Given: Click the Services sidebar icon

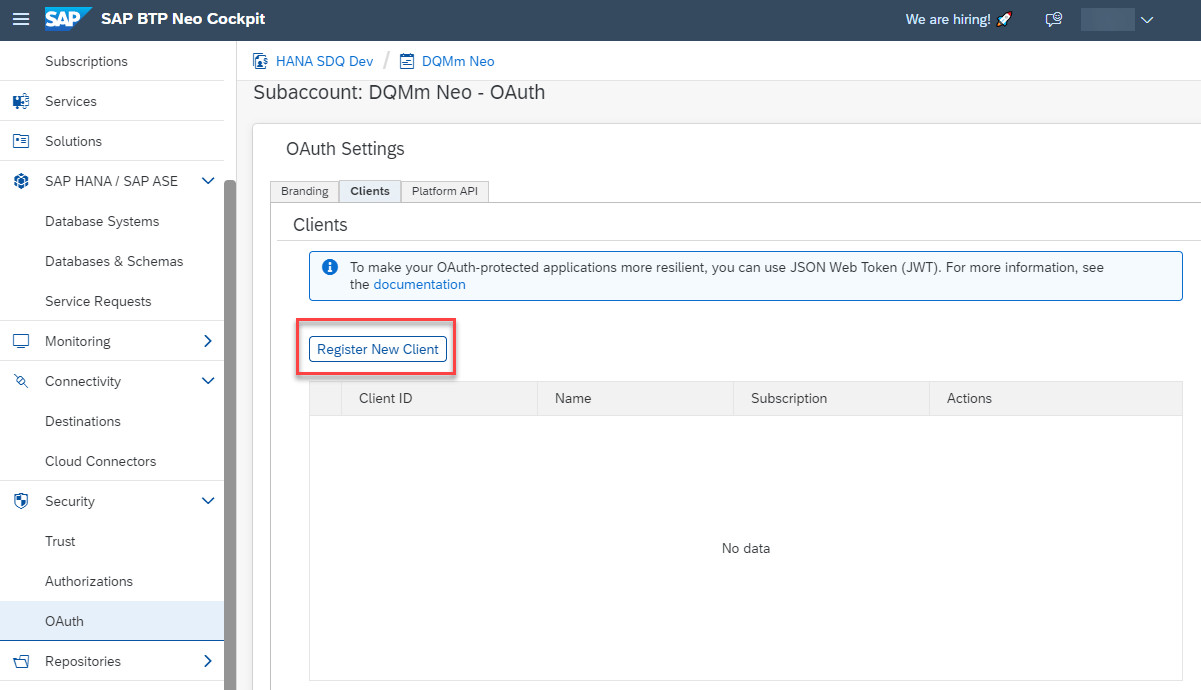Looking at the screenshot, I should tap(21, 101).
